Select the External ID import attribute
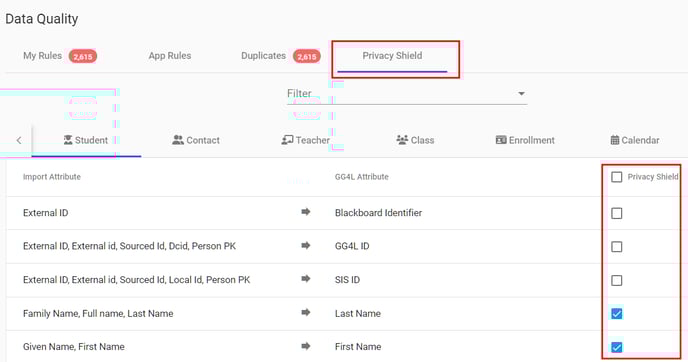 46,213
